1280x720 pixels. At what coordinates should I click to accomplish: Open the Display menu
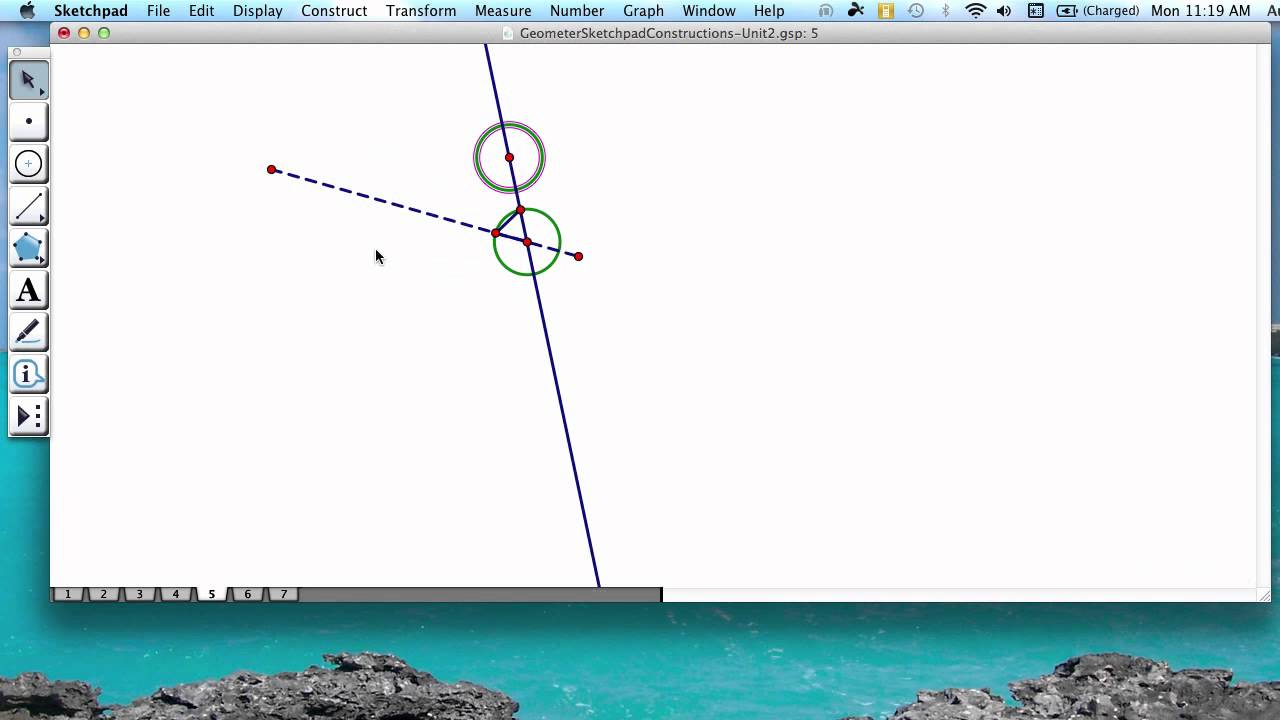(257, 11)
